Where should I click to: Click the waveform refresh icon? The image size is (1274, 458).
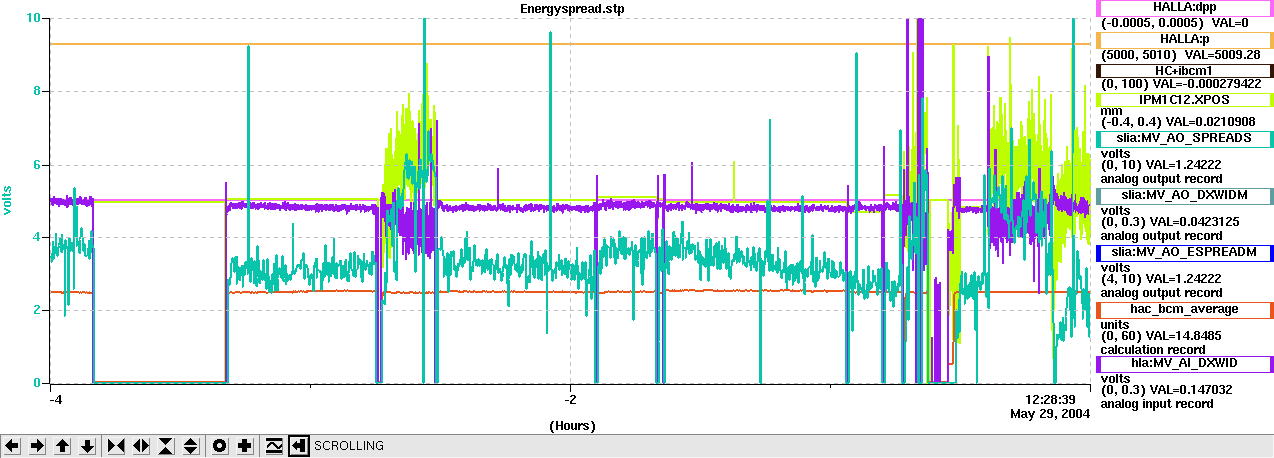[x=274, y=446]
